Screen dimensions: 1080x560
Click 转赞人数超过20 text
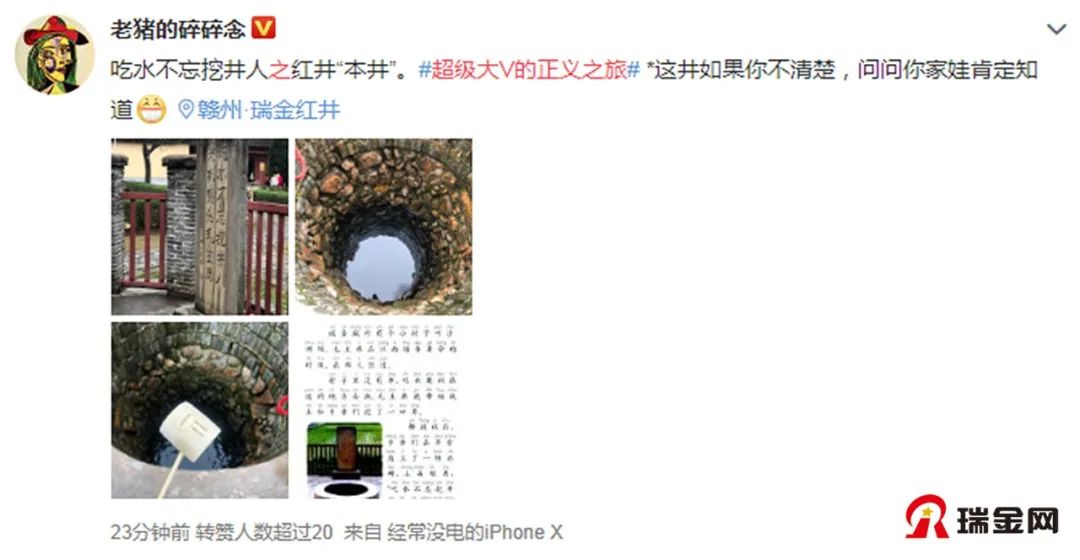pos(264,532)
